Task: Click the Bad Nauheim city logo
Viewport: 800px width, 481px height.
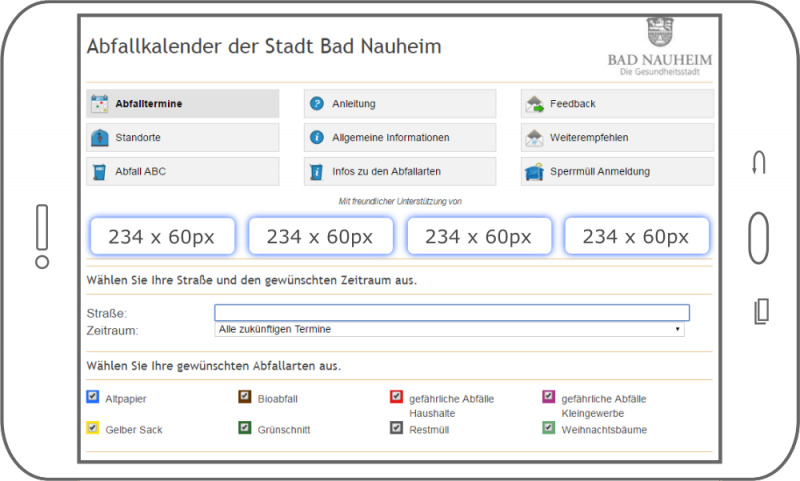Action: click(660, 47)
